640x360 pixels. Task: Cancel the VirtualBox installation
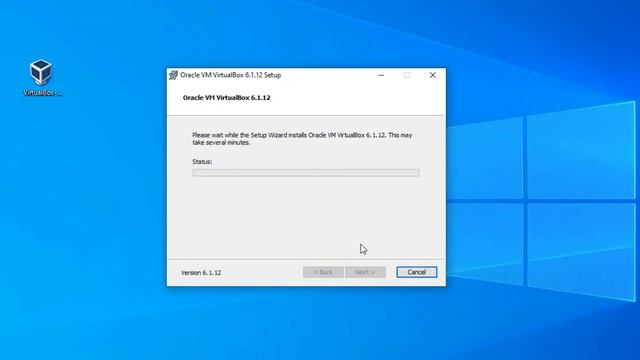click(416, 272)
